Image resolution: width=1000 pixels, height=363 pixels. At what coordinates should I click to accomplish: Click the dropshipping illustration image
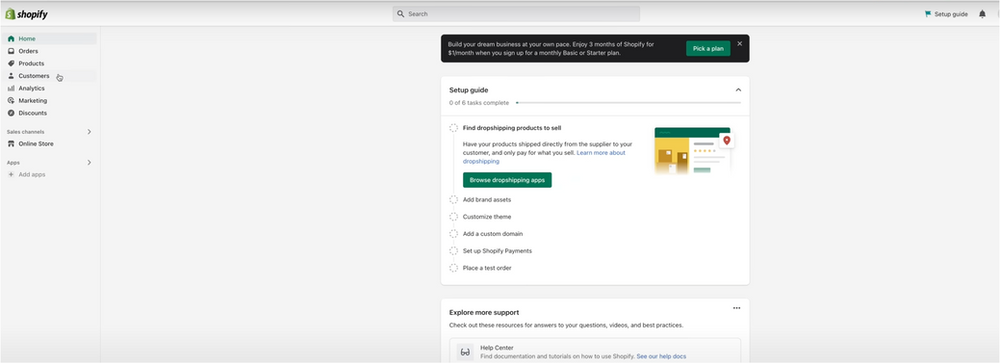694,150
